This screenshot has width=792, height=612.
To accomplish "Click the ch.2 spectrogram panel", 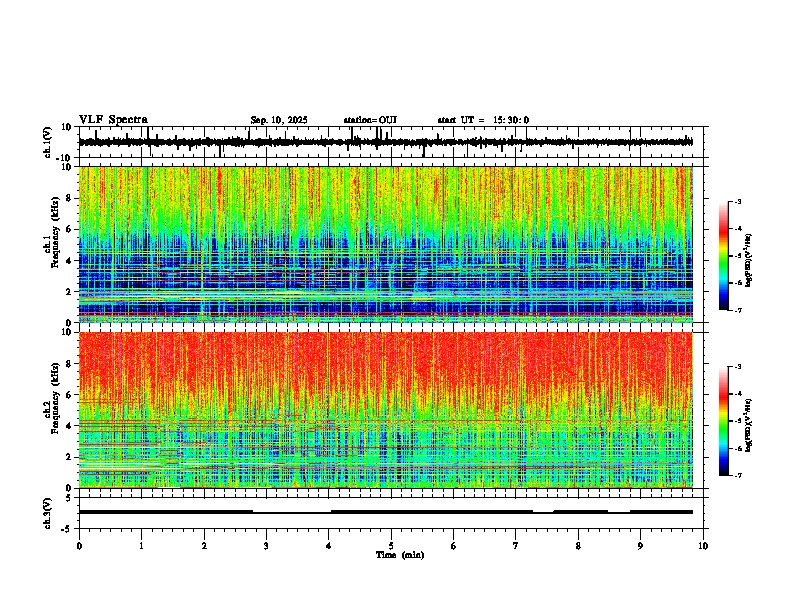I will pos(385,410).
